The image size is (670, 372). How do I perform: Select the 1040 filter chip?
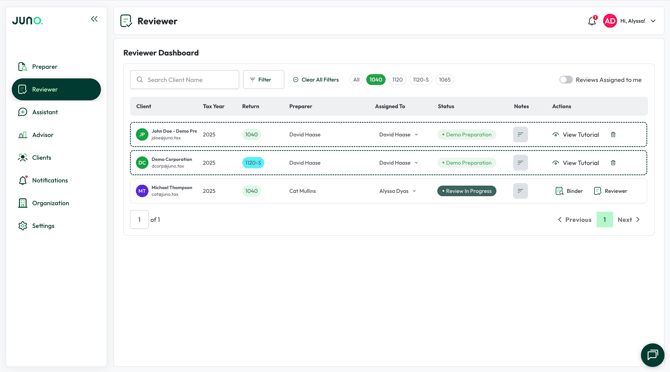(376, 79)
